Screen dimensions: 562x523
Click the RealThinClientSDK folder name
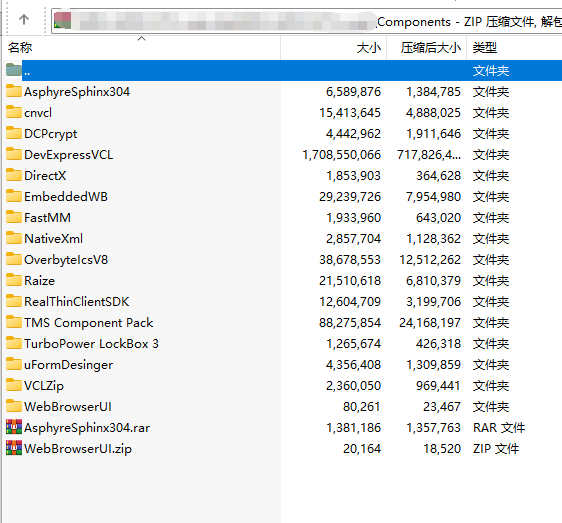coord(77,302)
